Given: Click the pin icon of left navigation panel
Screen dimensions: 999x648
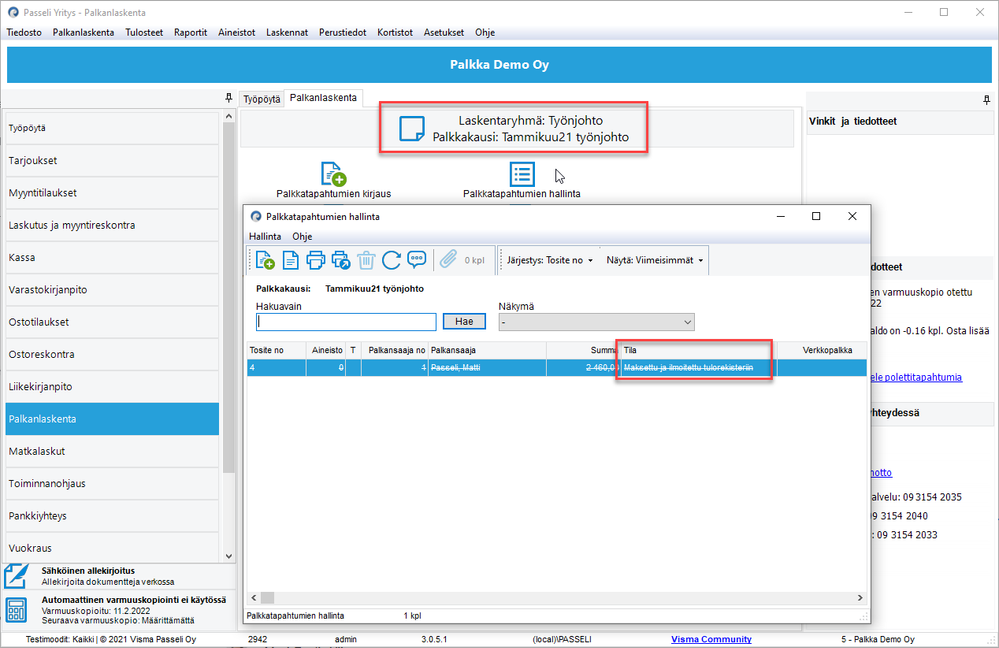Looking at the screenshot, I should point(229,98).
